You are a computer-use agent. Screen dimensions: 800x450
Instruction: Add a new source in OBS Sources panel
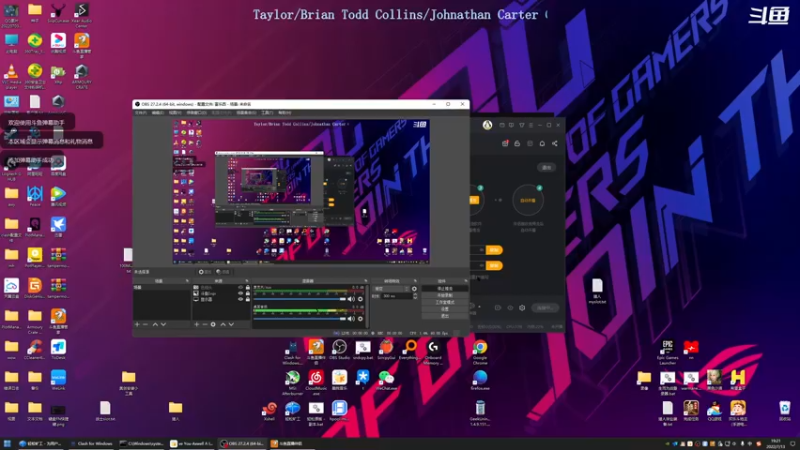196,324
